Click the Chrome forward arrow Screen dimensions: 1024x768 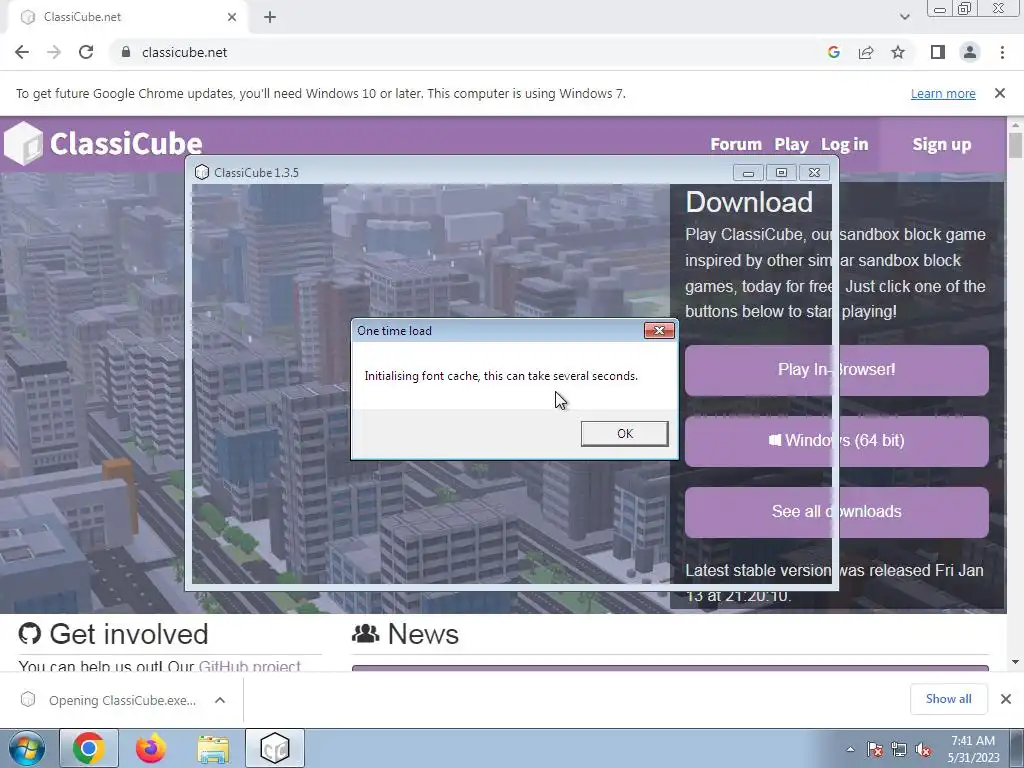[x=54, y=52]
